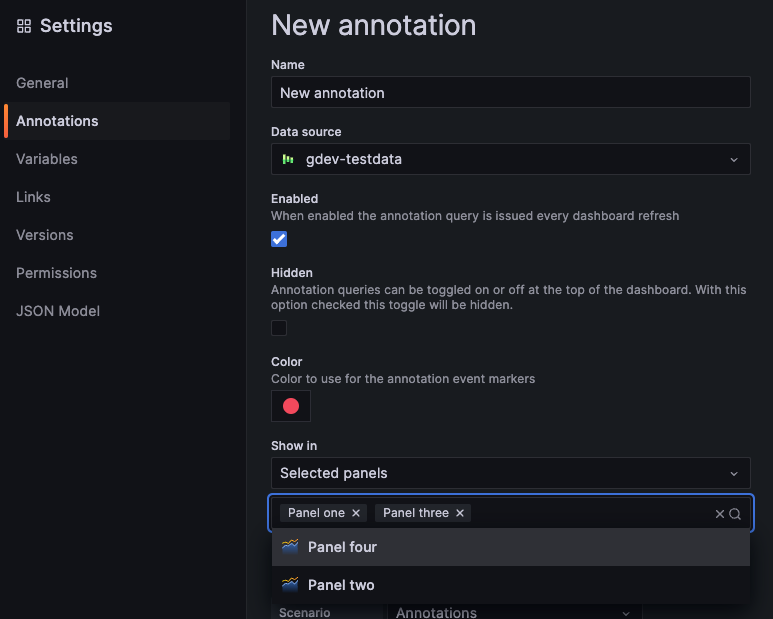773x619 pixels.
Task: Remove the Panel one tag
Action: (x=356, y=513)
